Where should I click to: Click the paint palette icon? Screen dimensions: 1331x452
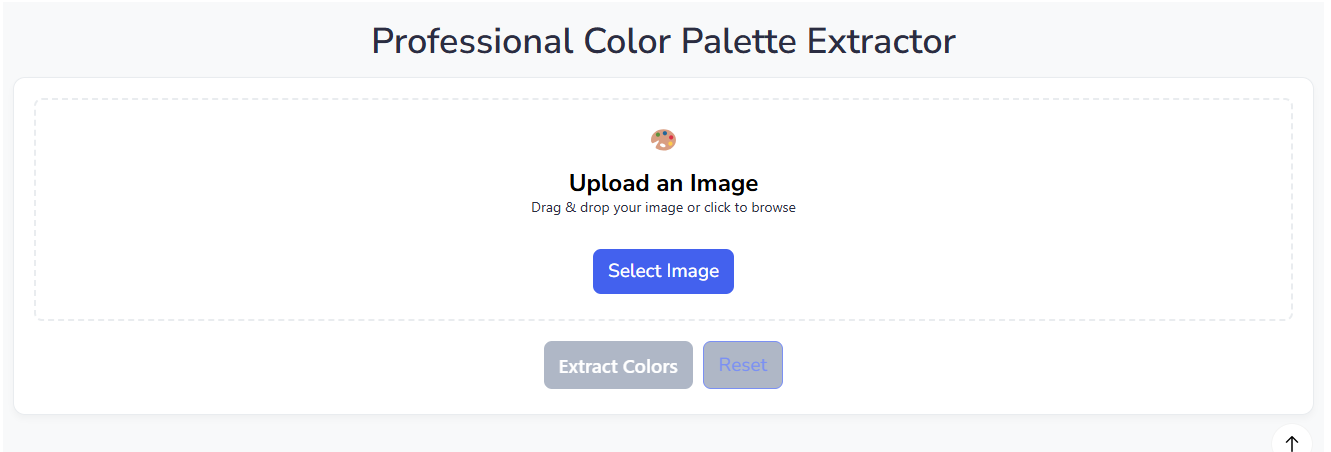[663, 140]
